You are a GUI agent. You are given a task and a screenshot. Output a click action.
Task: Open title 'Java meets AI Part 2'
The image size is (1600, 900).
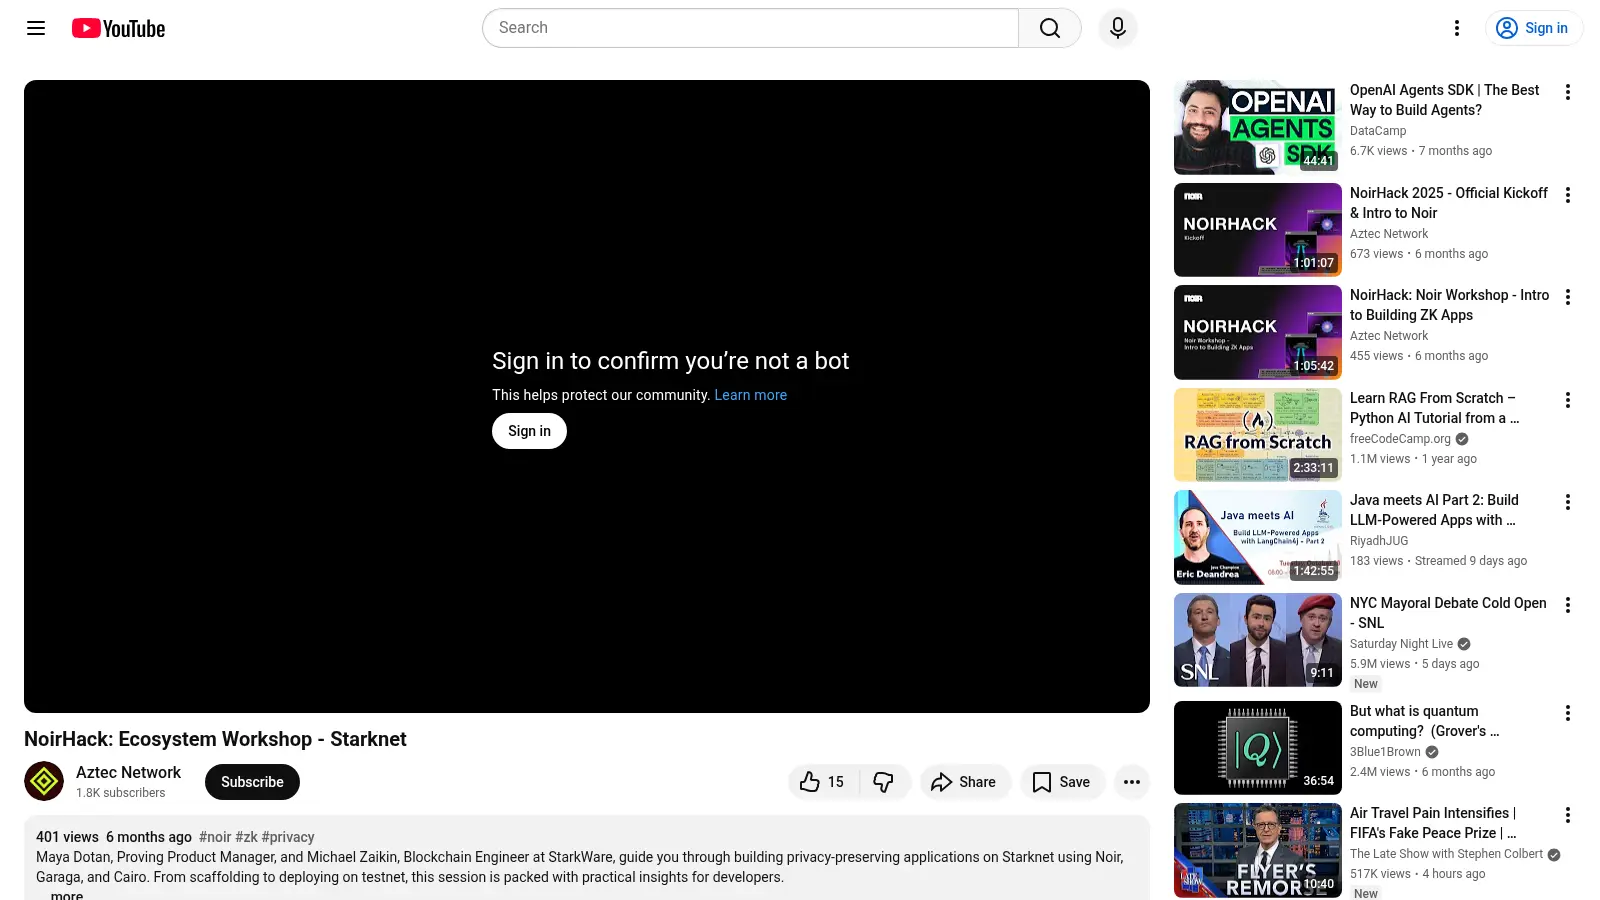1434,510
